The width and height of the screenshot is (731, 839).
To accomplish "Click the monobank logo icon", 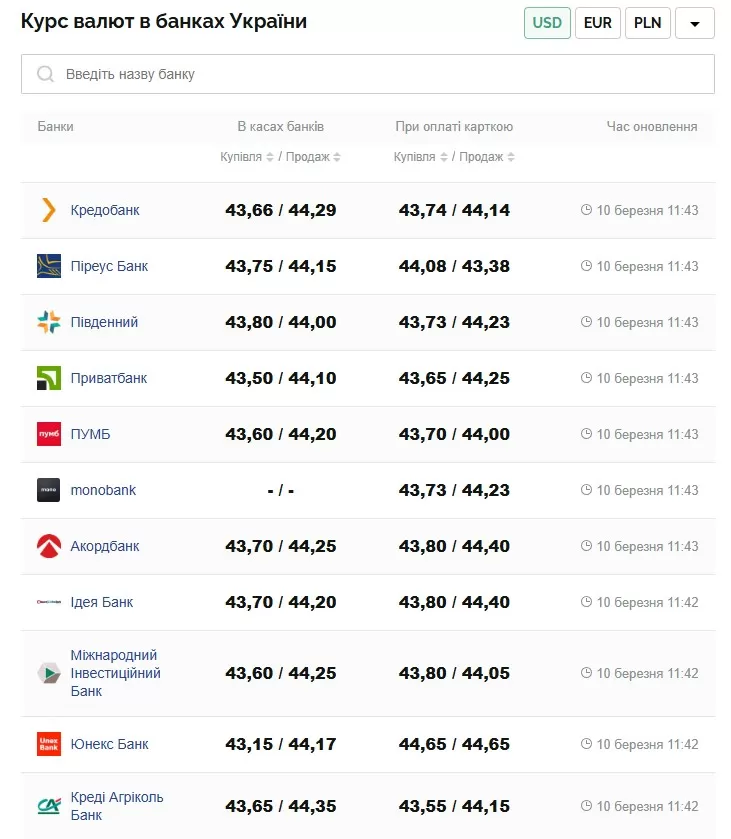I will 49,490.
